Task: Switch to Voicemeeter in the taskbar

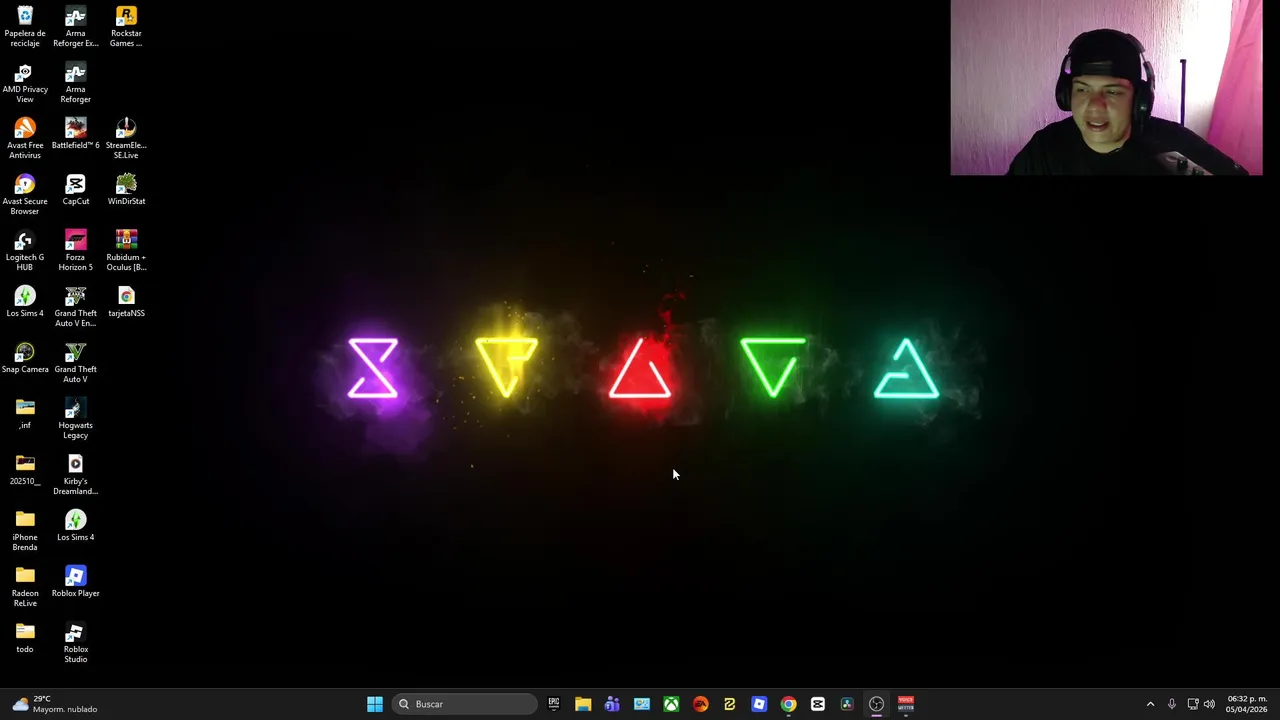Action: click(x=905, y=704)
